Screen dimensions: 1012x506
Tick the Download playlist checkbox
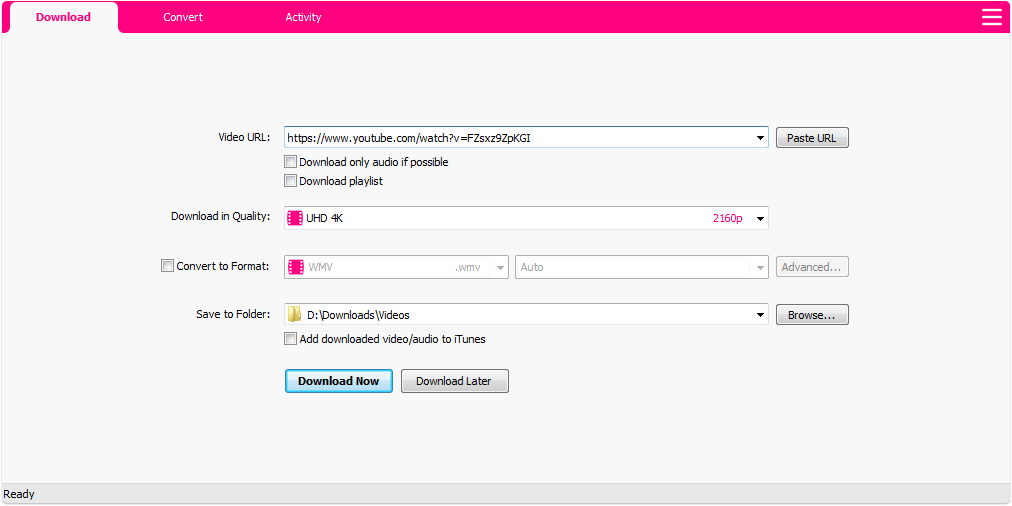click(x=290, y=181)
